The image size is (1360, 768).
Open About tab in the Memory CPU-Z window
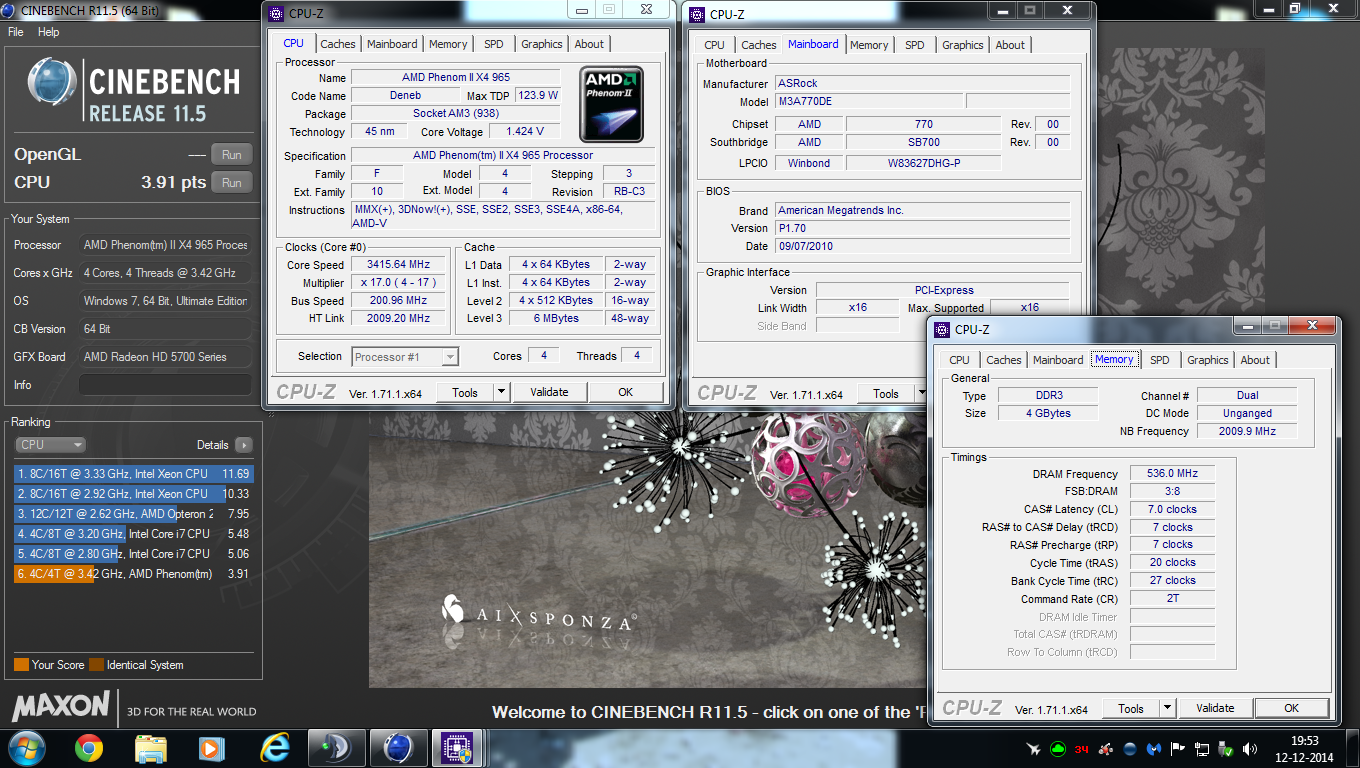[x=1255, y=360]
